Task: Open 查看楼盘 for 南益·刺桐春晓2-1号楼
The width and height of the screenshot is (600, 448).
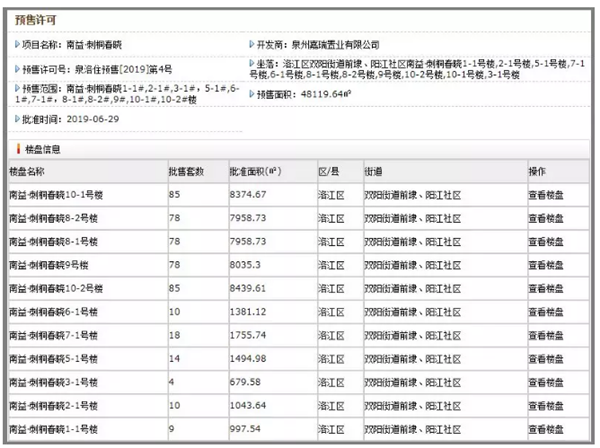Action: pyautogui.click(x=546, y=406)
